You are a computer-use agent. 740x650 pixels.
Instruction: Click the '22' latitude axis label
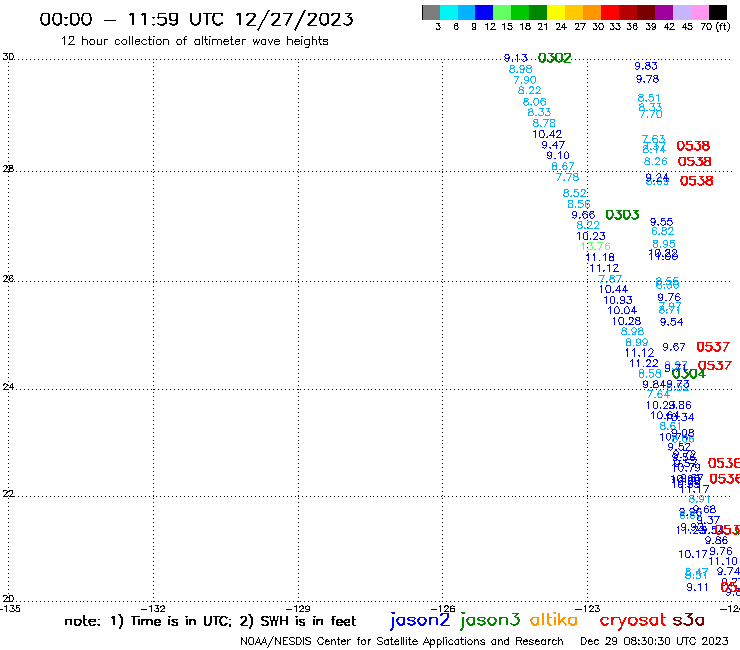8,493
